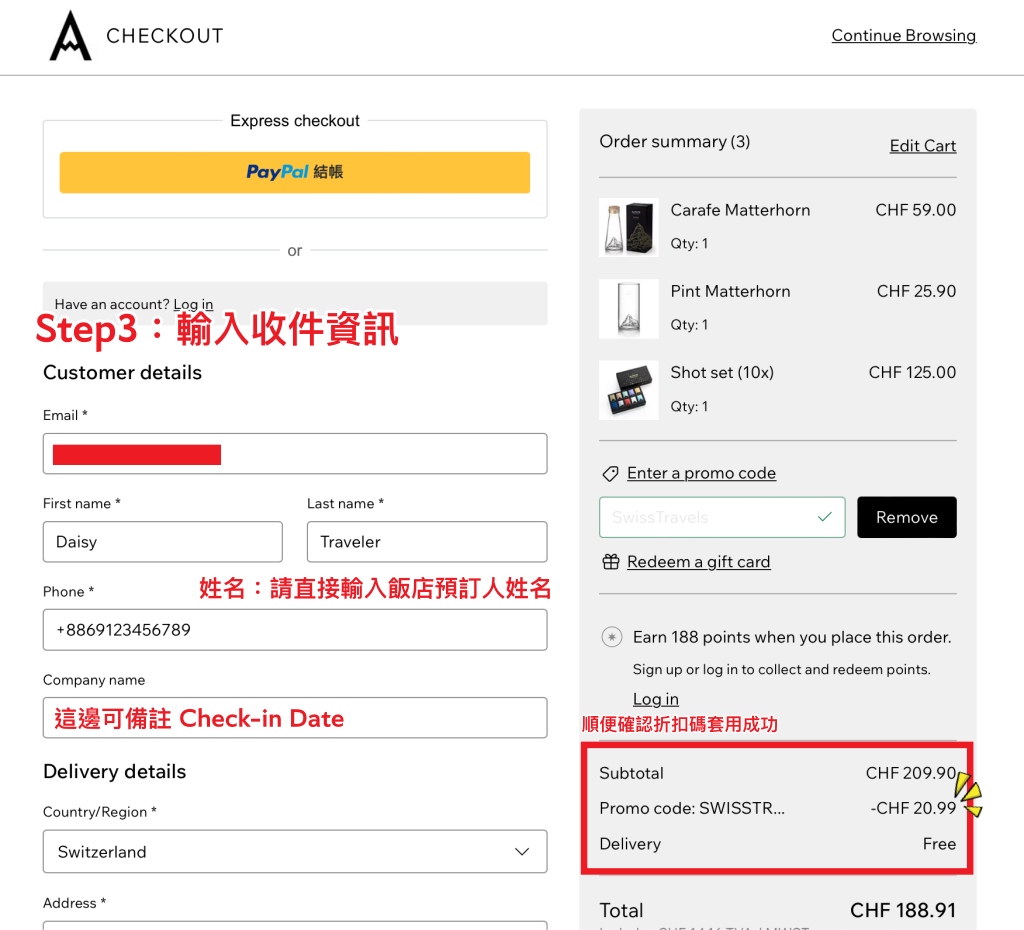Open the Redeem a gift card link
The width and height of the screenshot is (1024, 930).
pyautogui.click(x=699, y=562)
